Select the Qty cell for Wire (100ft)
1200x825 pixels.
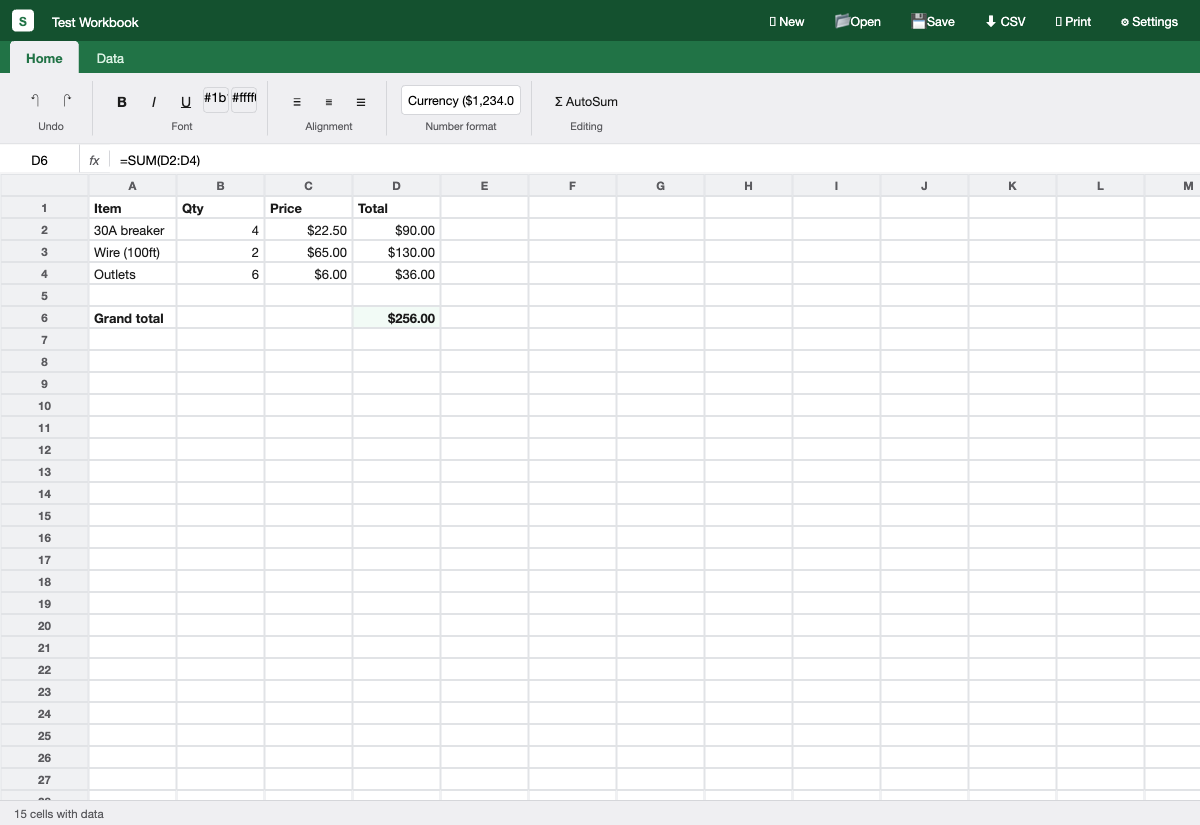pos(220,252)
